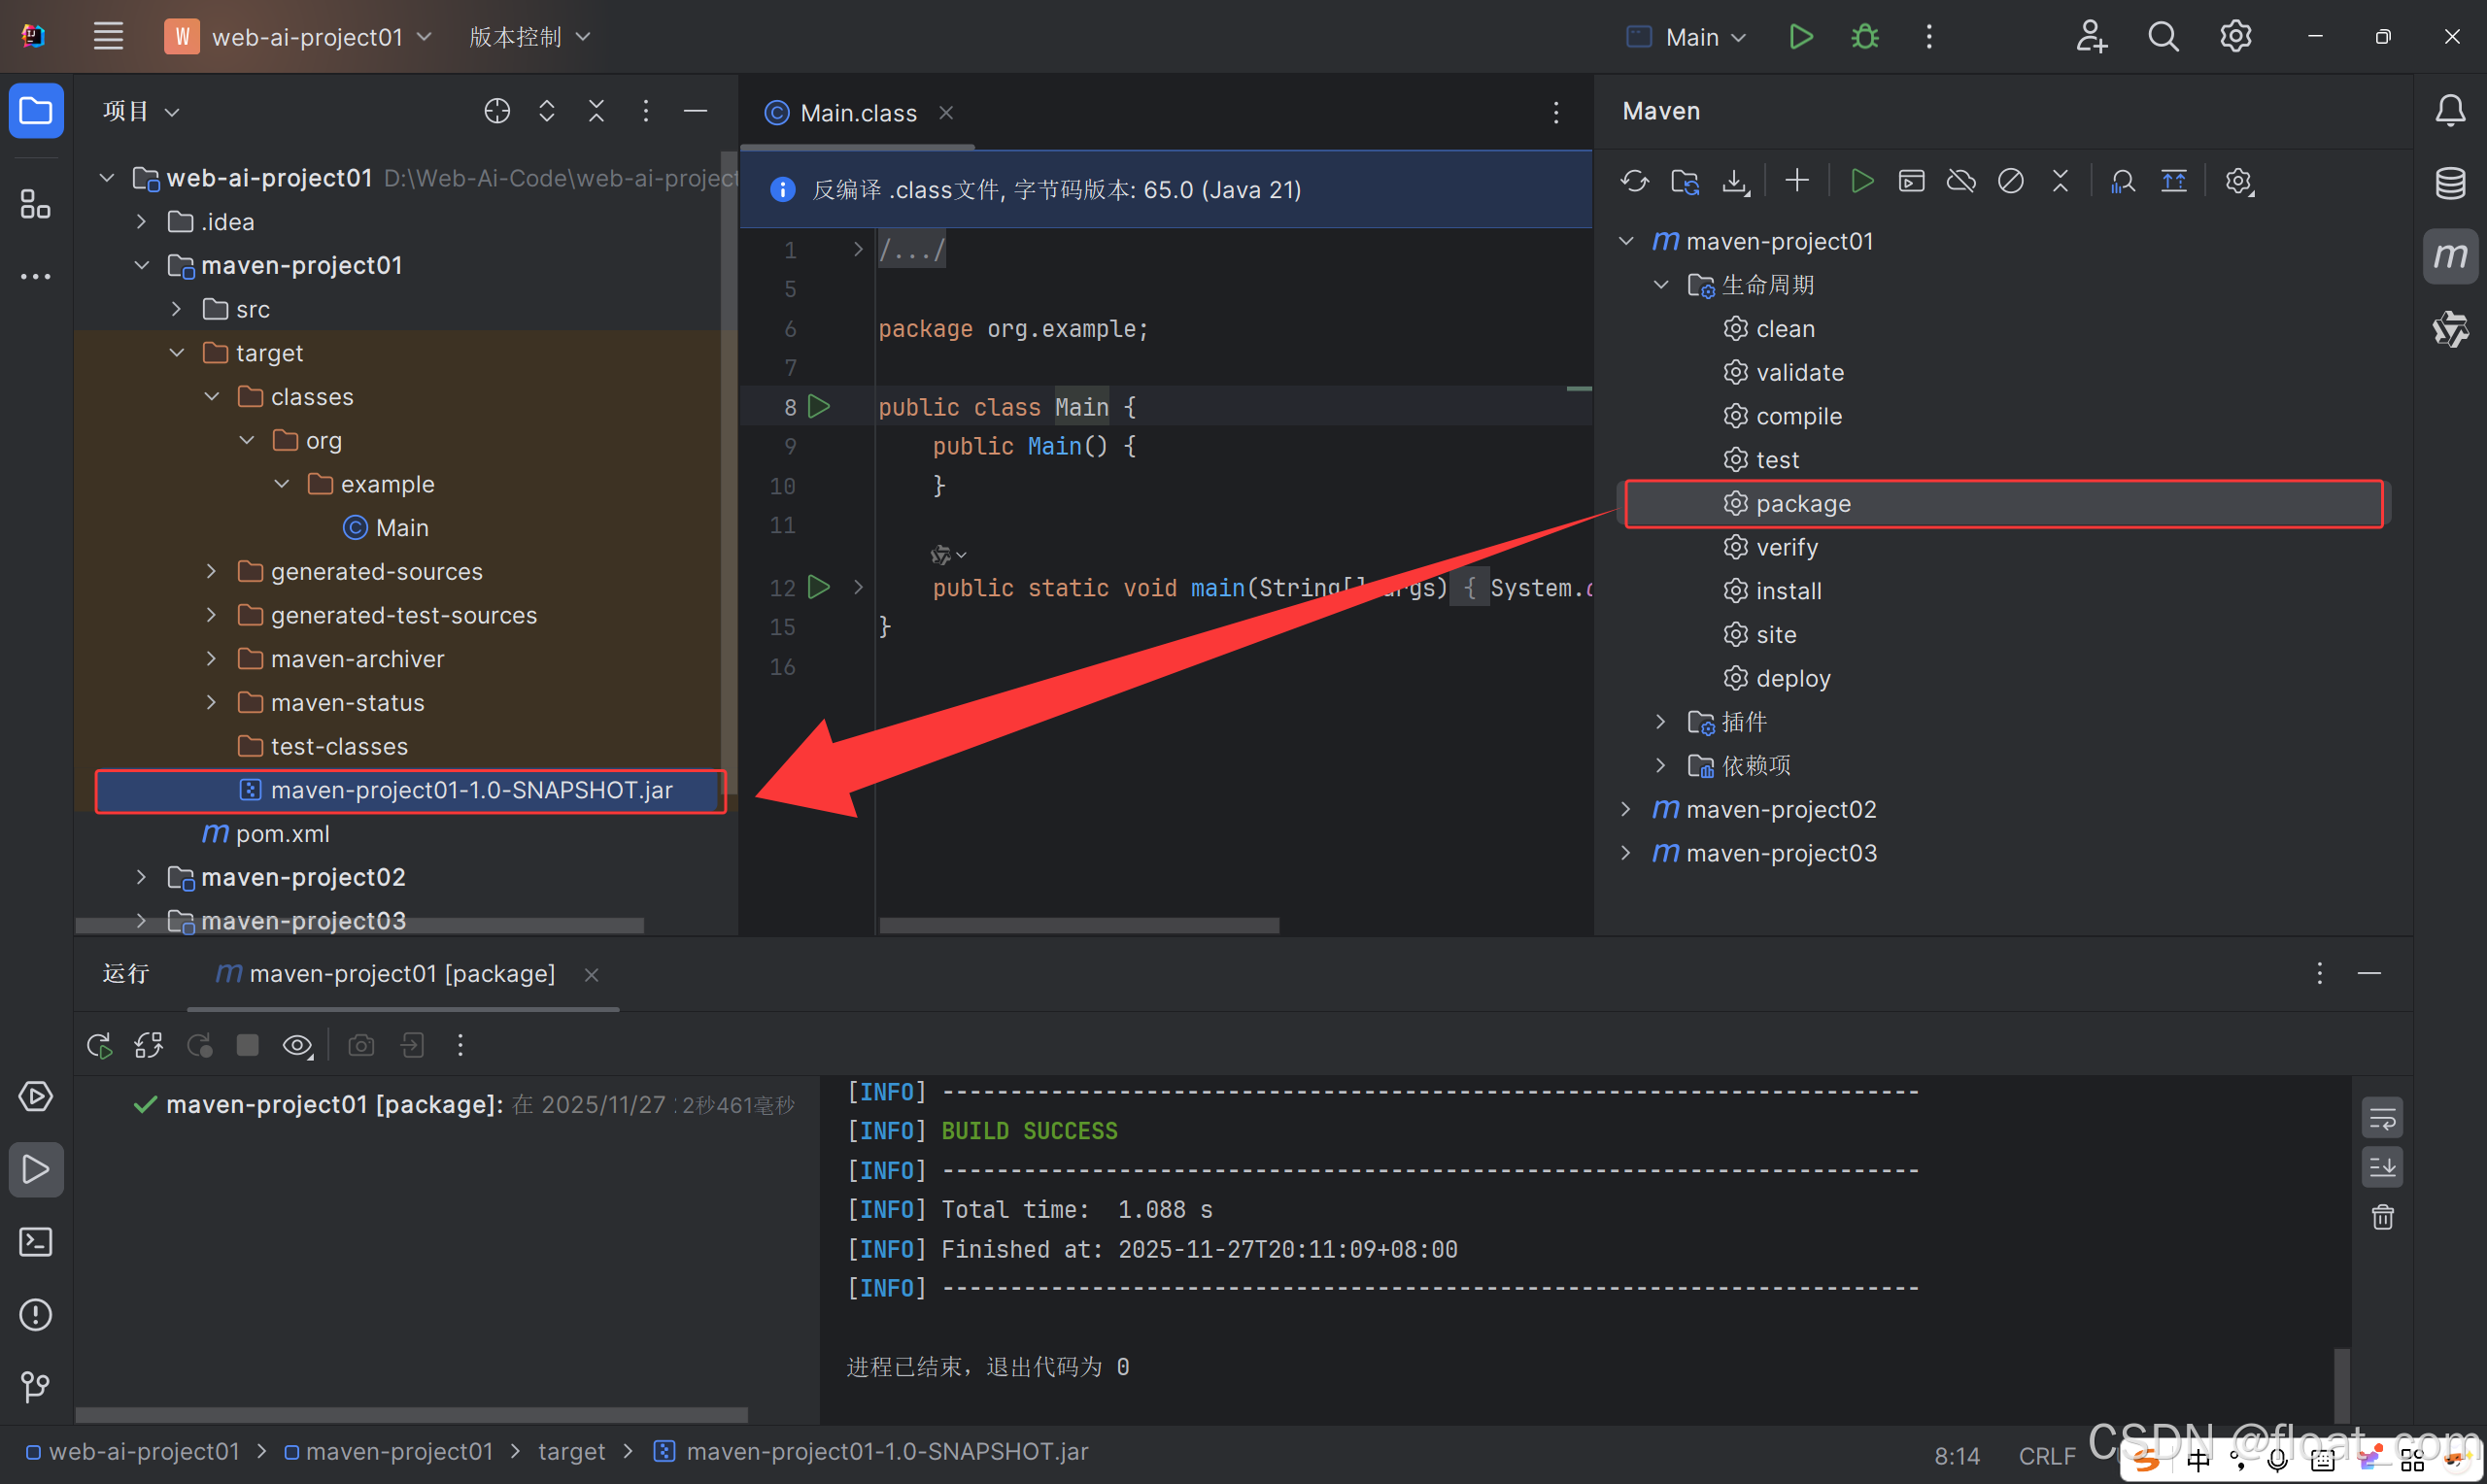Click the Maven reload all projects icon

click(1634, 181)
